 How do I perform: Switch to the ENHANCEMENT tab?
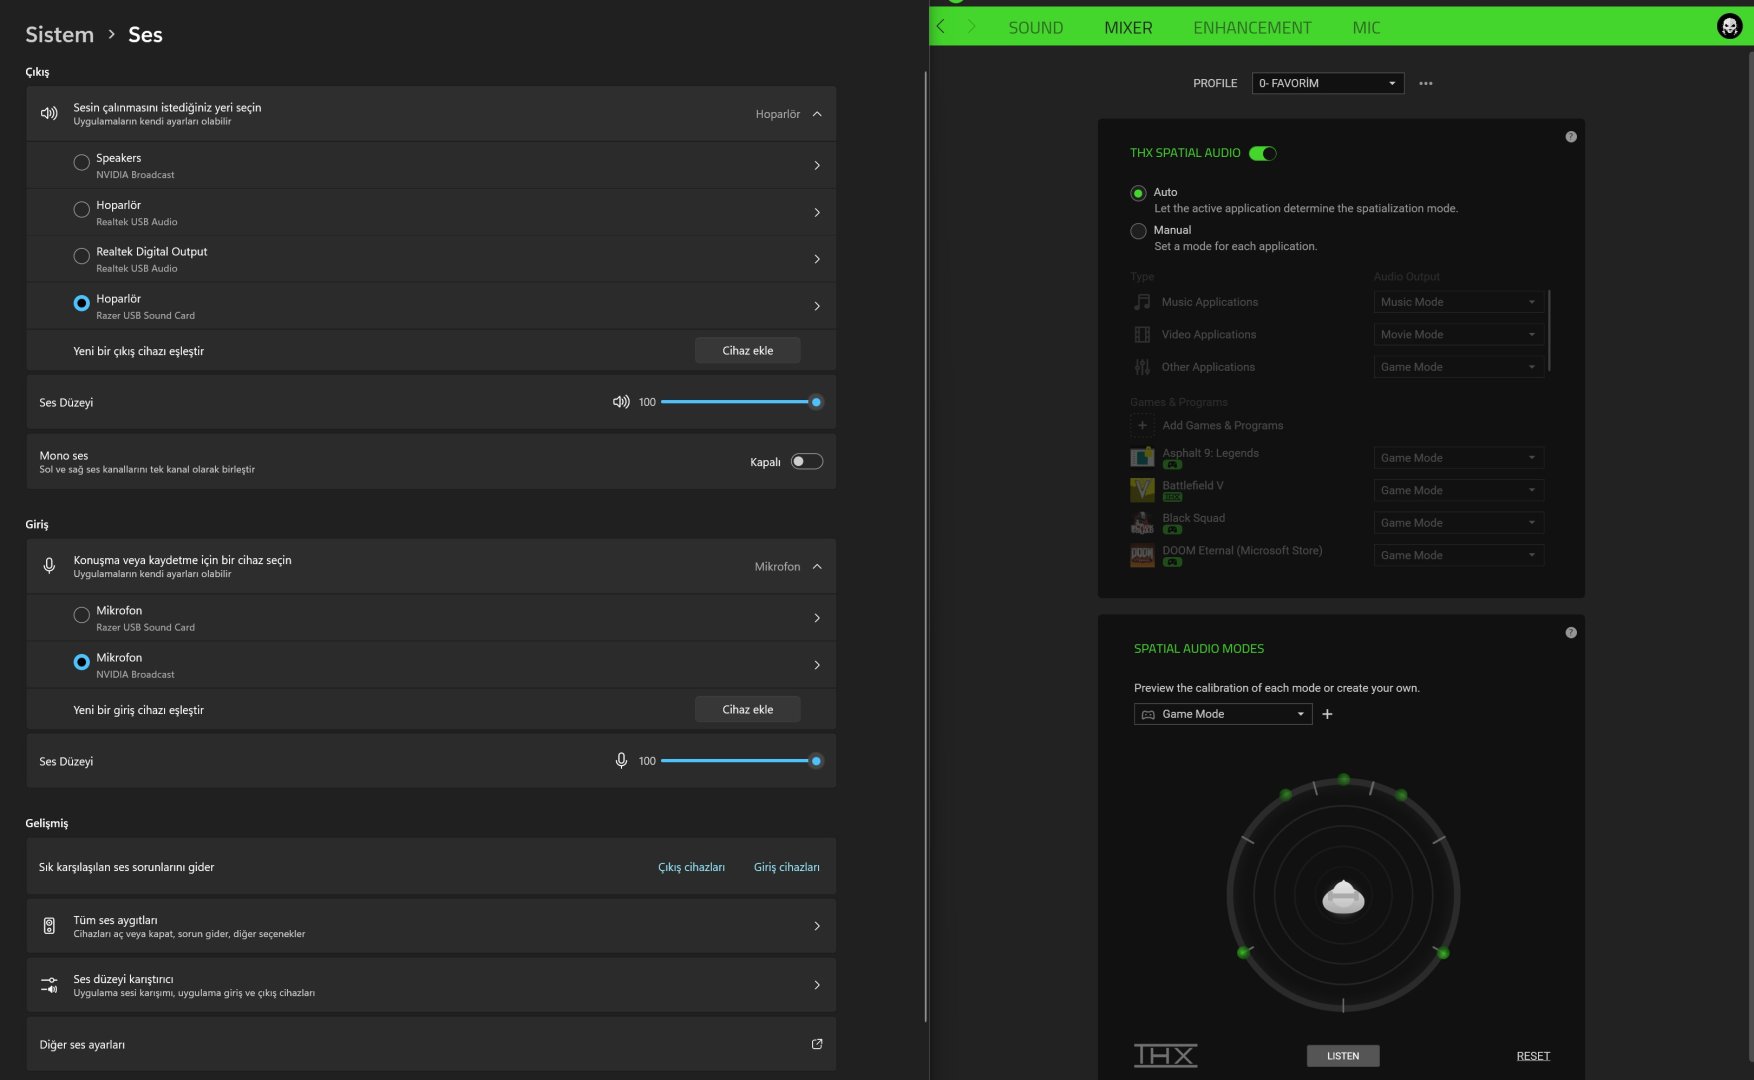(1252, 28)
